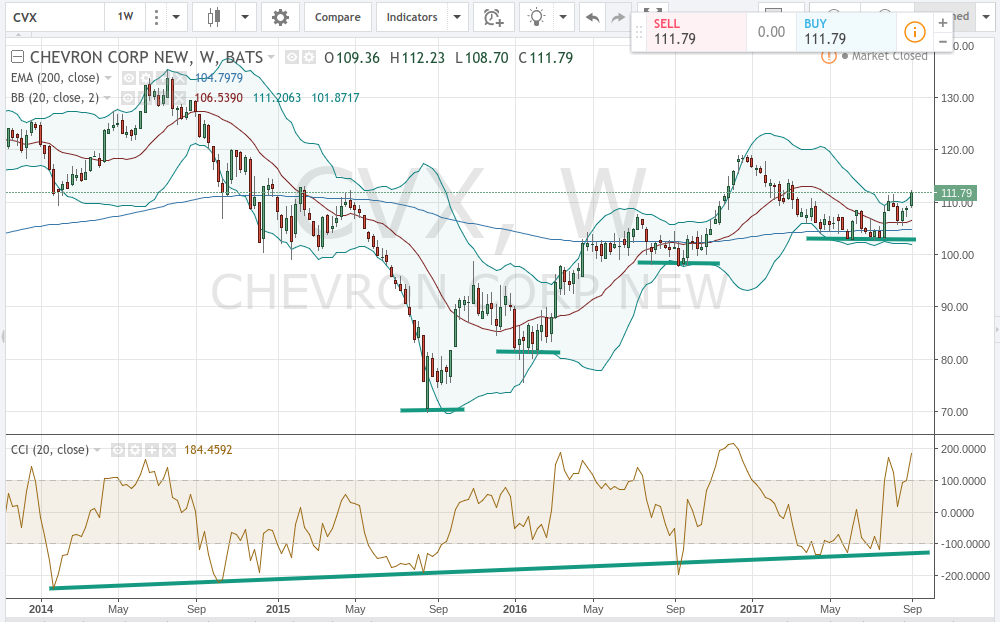Click the BB basis value 106.5390
Image resolution: width=1000 pixels, height=622 pixels.
pyautogui.click(x=219, y=98)
